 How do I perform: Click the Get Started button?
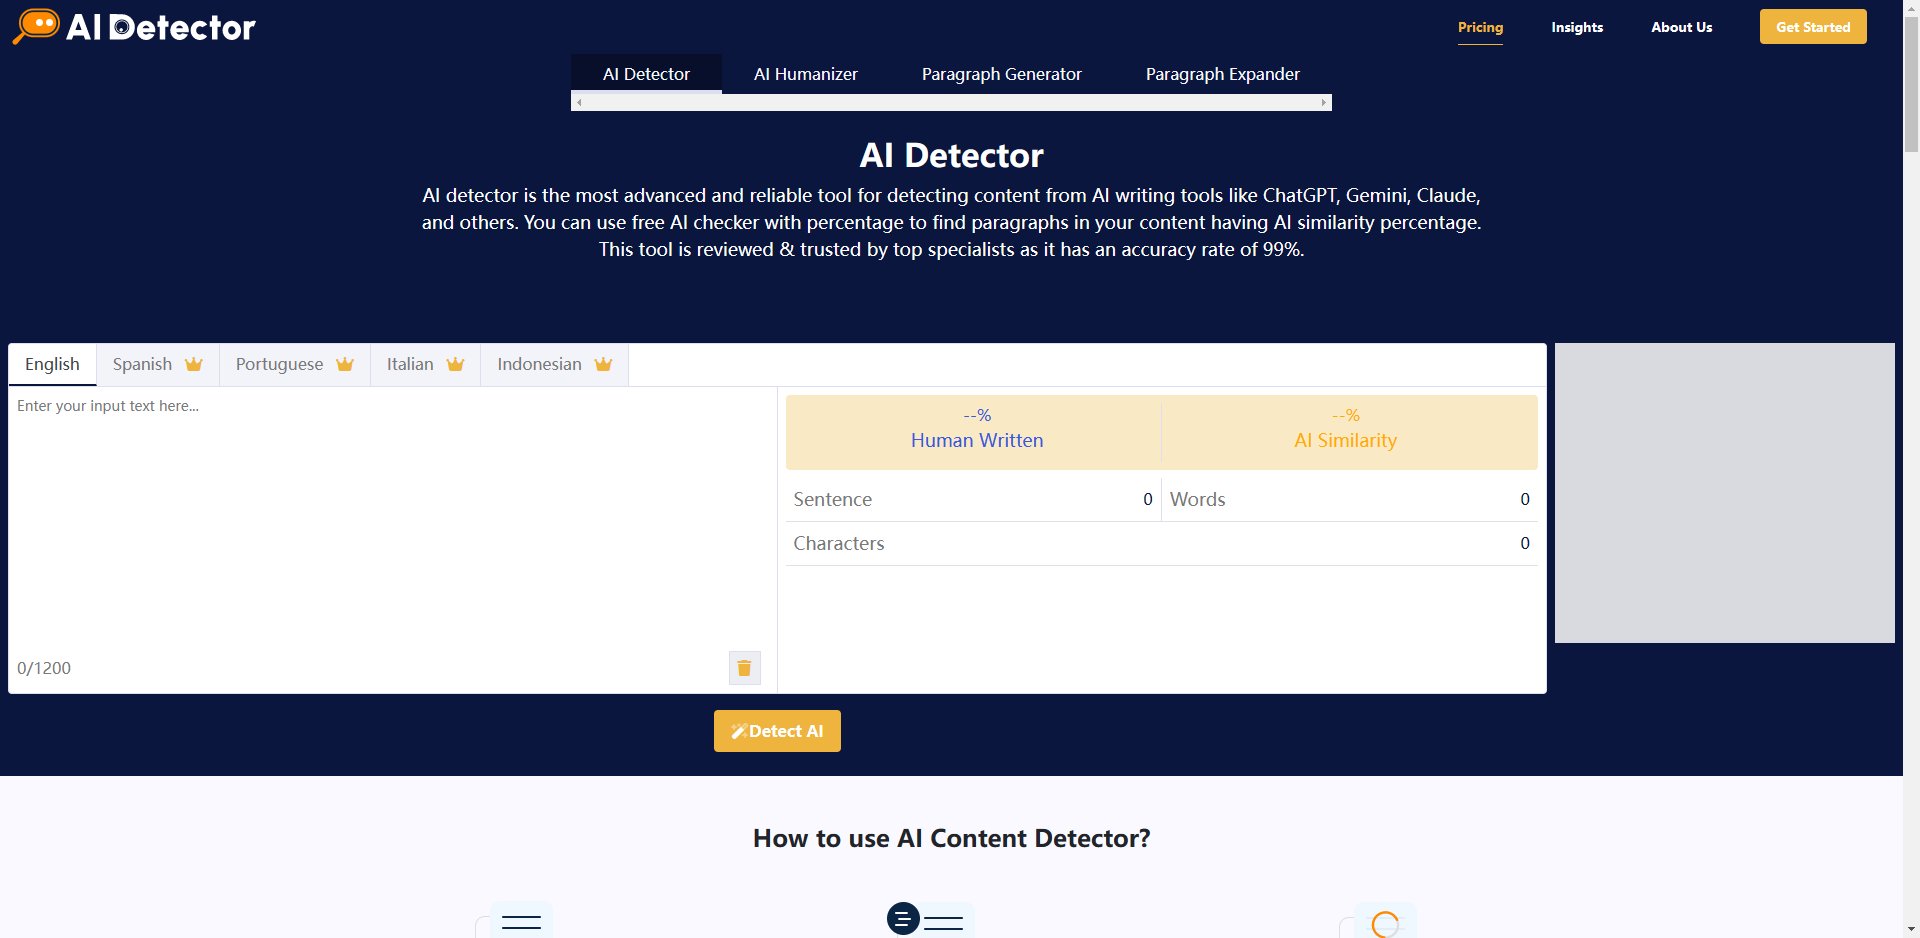tap(1812, 26)
